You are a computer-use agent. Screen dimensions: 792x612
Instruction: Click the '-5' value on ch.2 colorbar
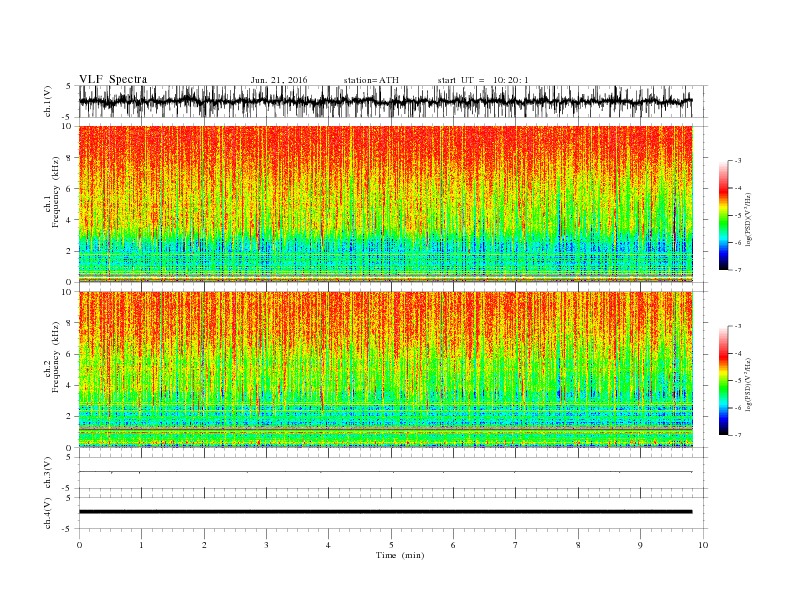[x=738, y=380]
